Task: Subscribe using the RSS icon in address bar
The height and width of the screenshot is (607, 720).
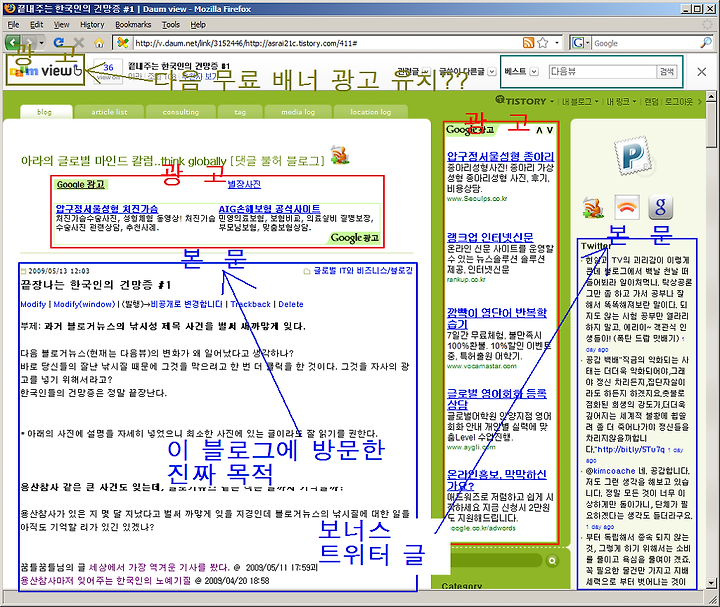Action: tap(529, 43)
